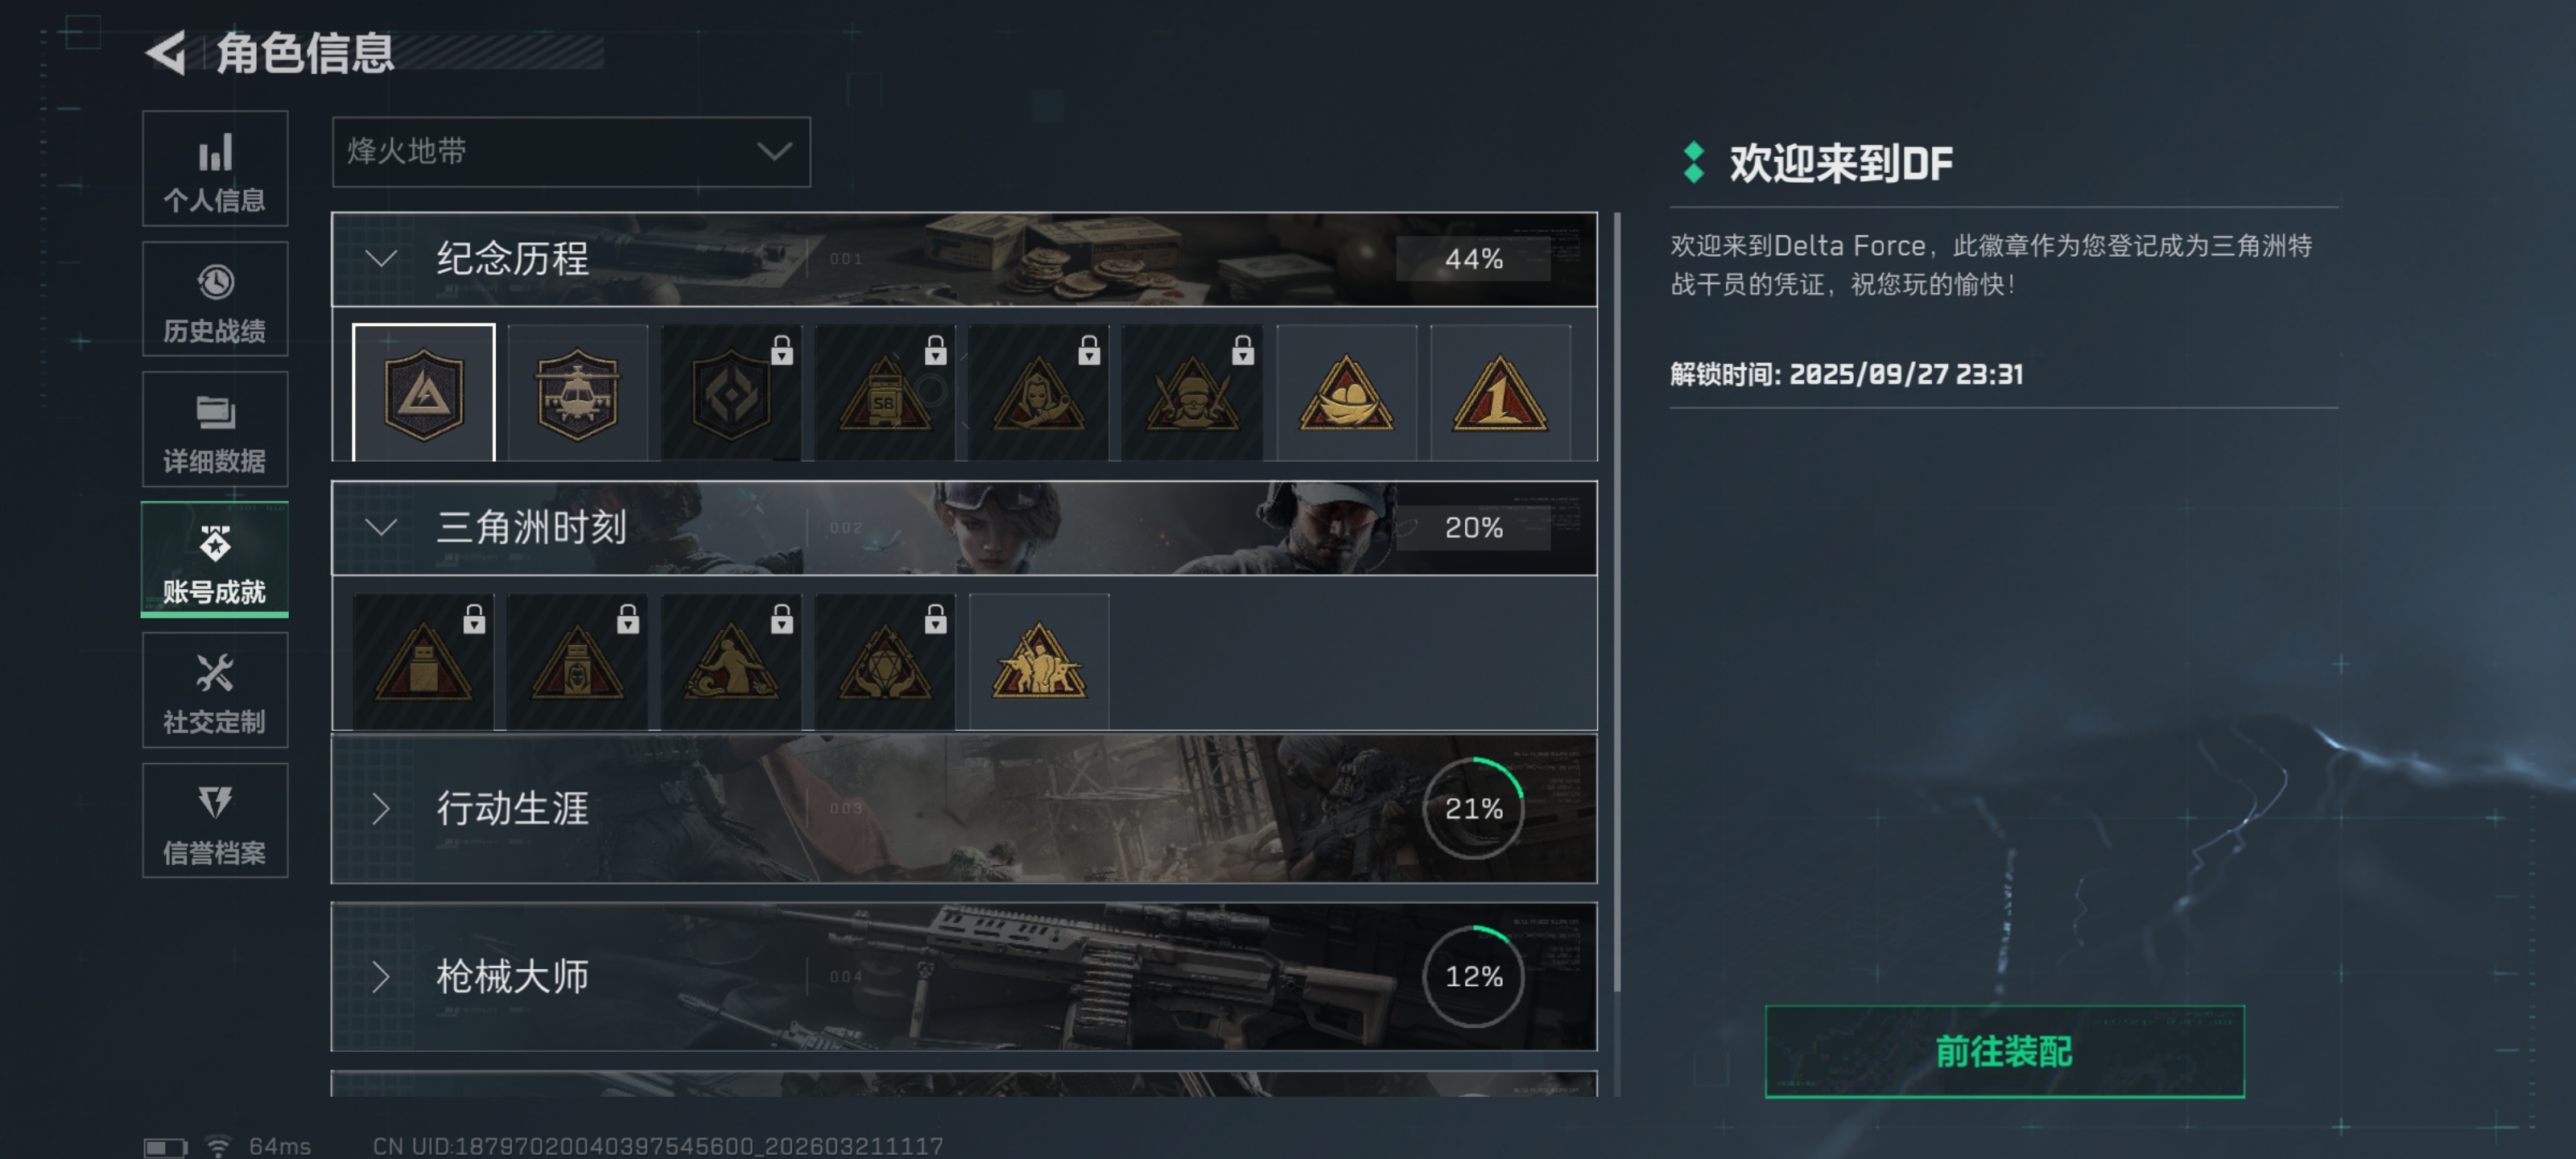This screenshot has height=1159, width=2576.
Task: Go to the 信誉档案 tab
Action: [x=215, y=821]
